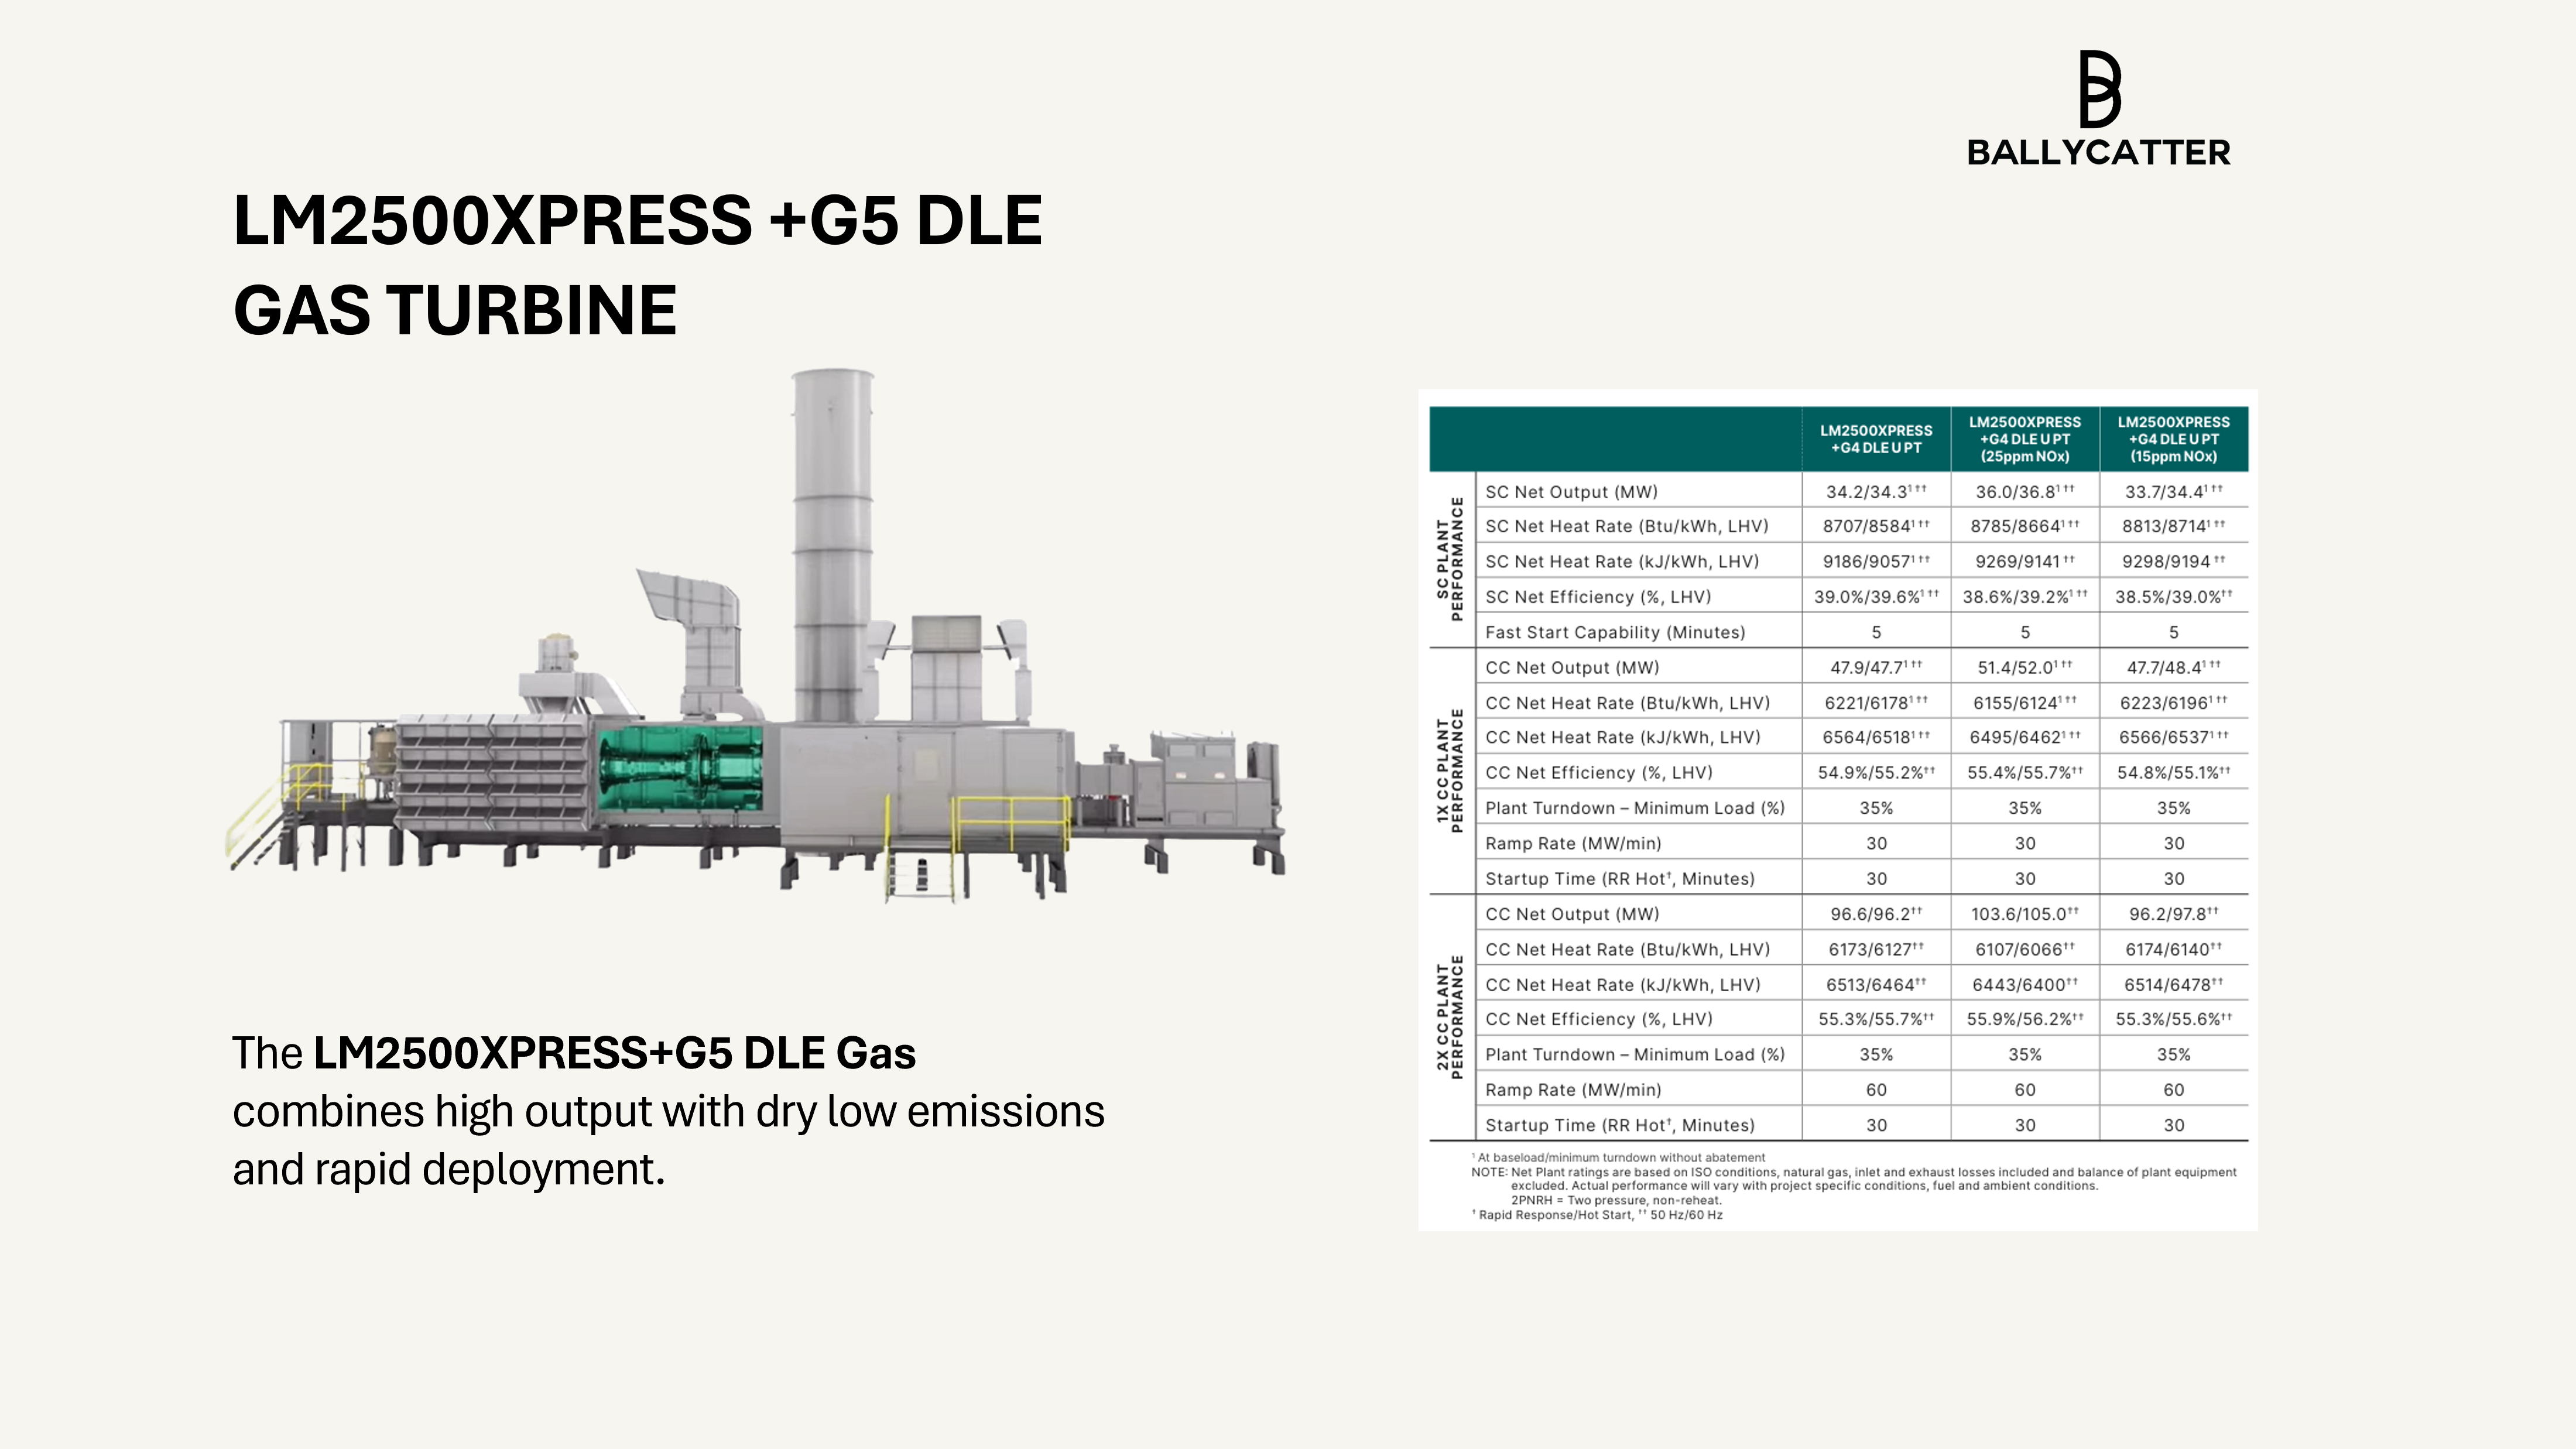Click the cell value '55.3%/55.6%'
This screenshot has width=2576, height=1449.
click(2174, 1019)
